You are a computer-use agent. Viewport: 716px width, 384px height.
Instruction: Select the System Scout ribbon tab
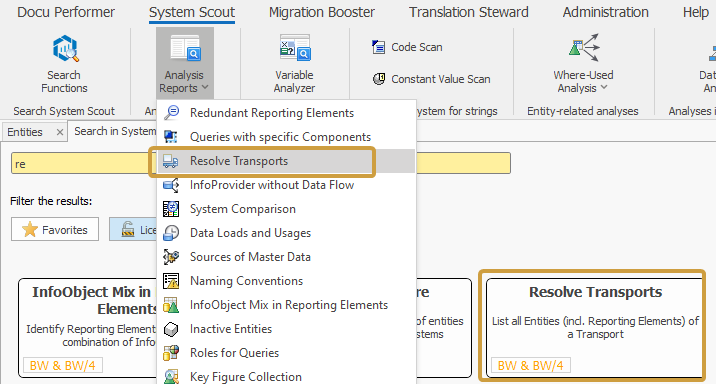[192, 12]
